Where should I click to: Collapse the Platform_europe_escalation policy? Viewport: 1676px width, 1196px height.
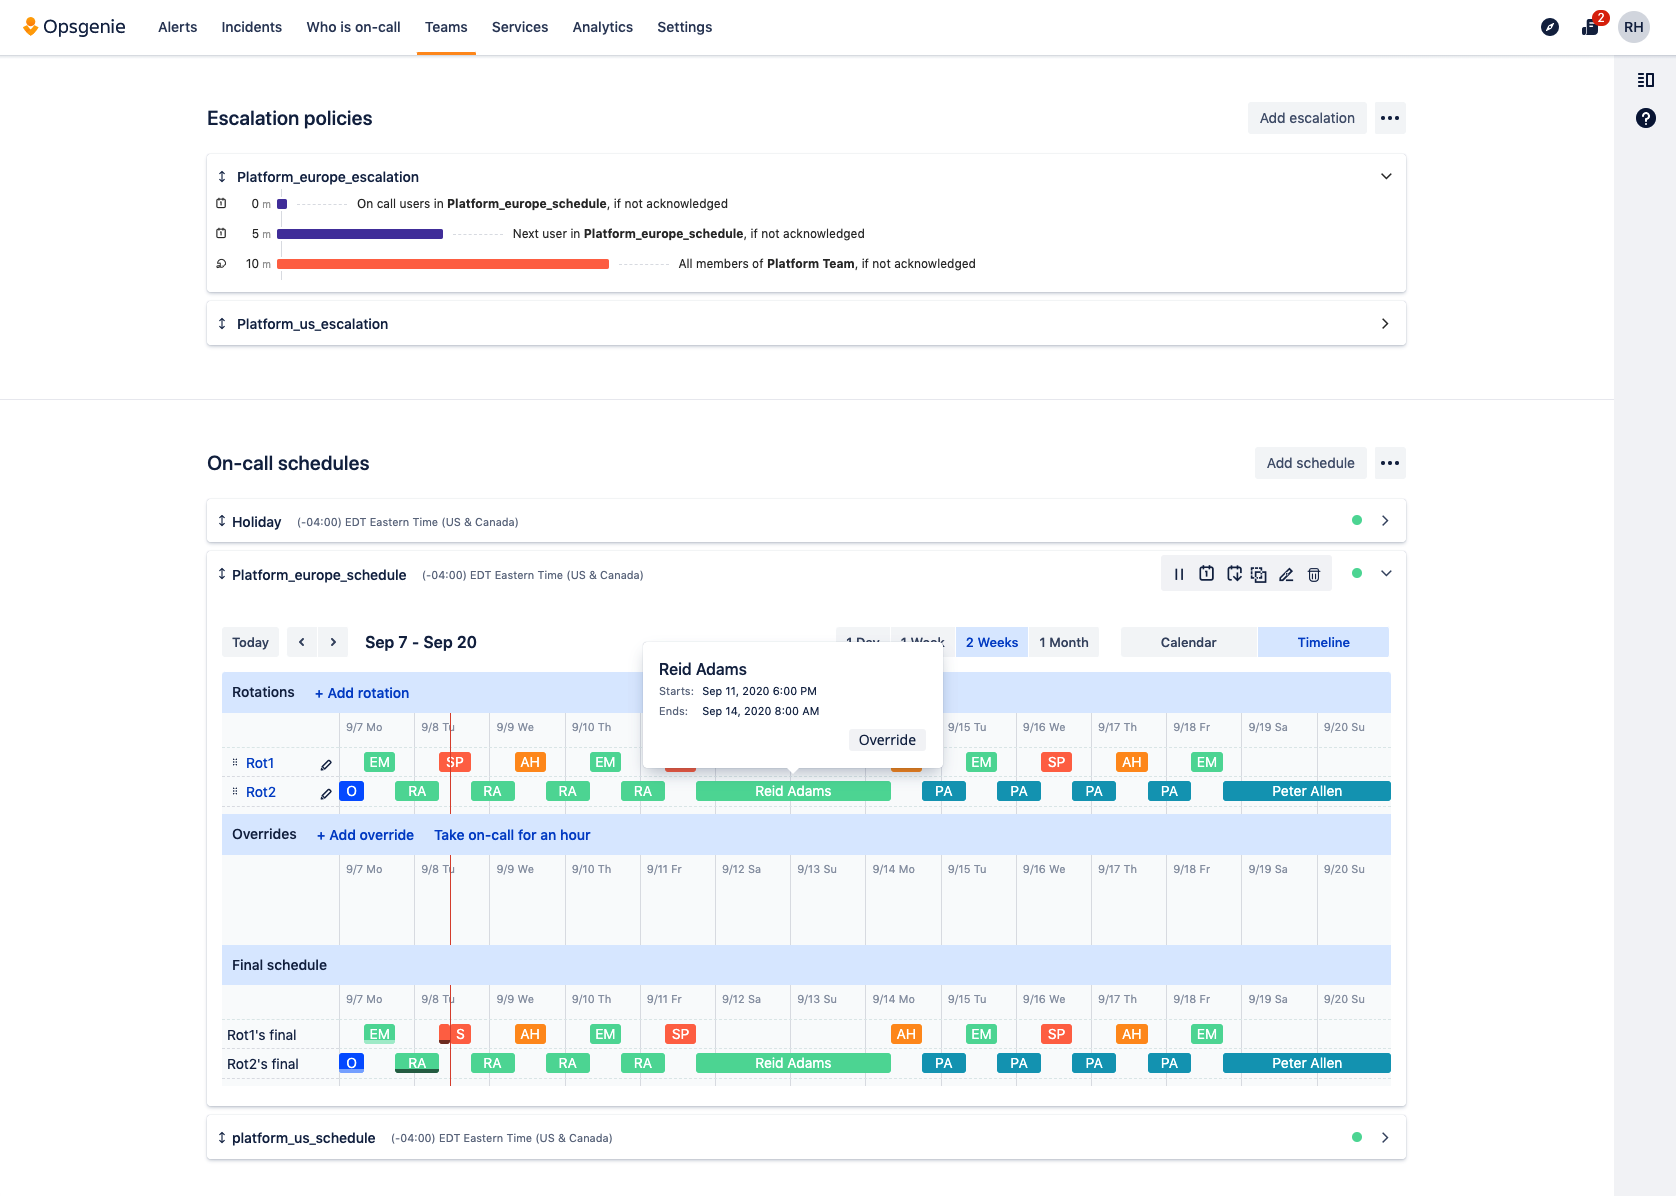pos(1386,176)
